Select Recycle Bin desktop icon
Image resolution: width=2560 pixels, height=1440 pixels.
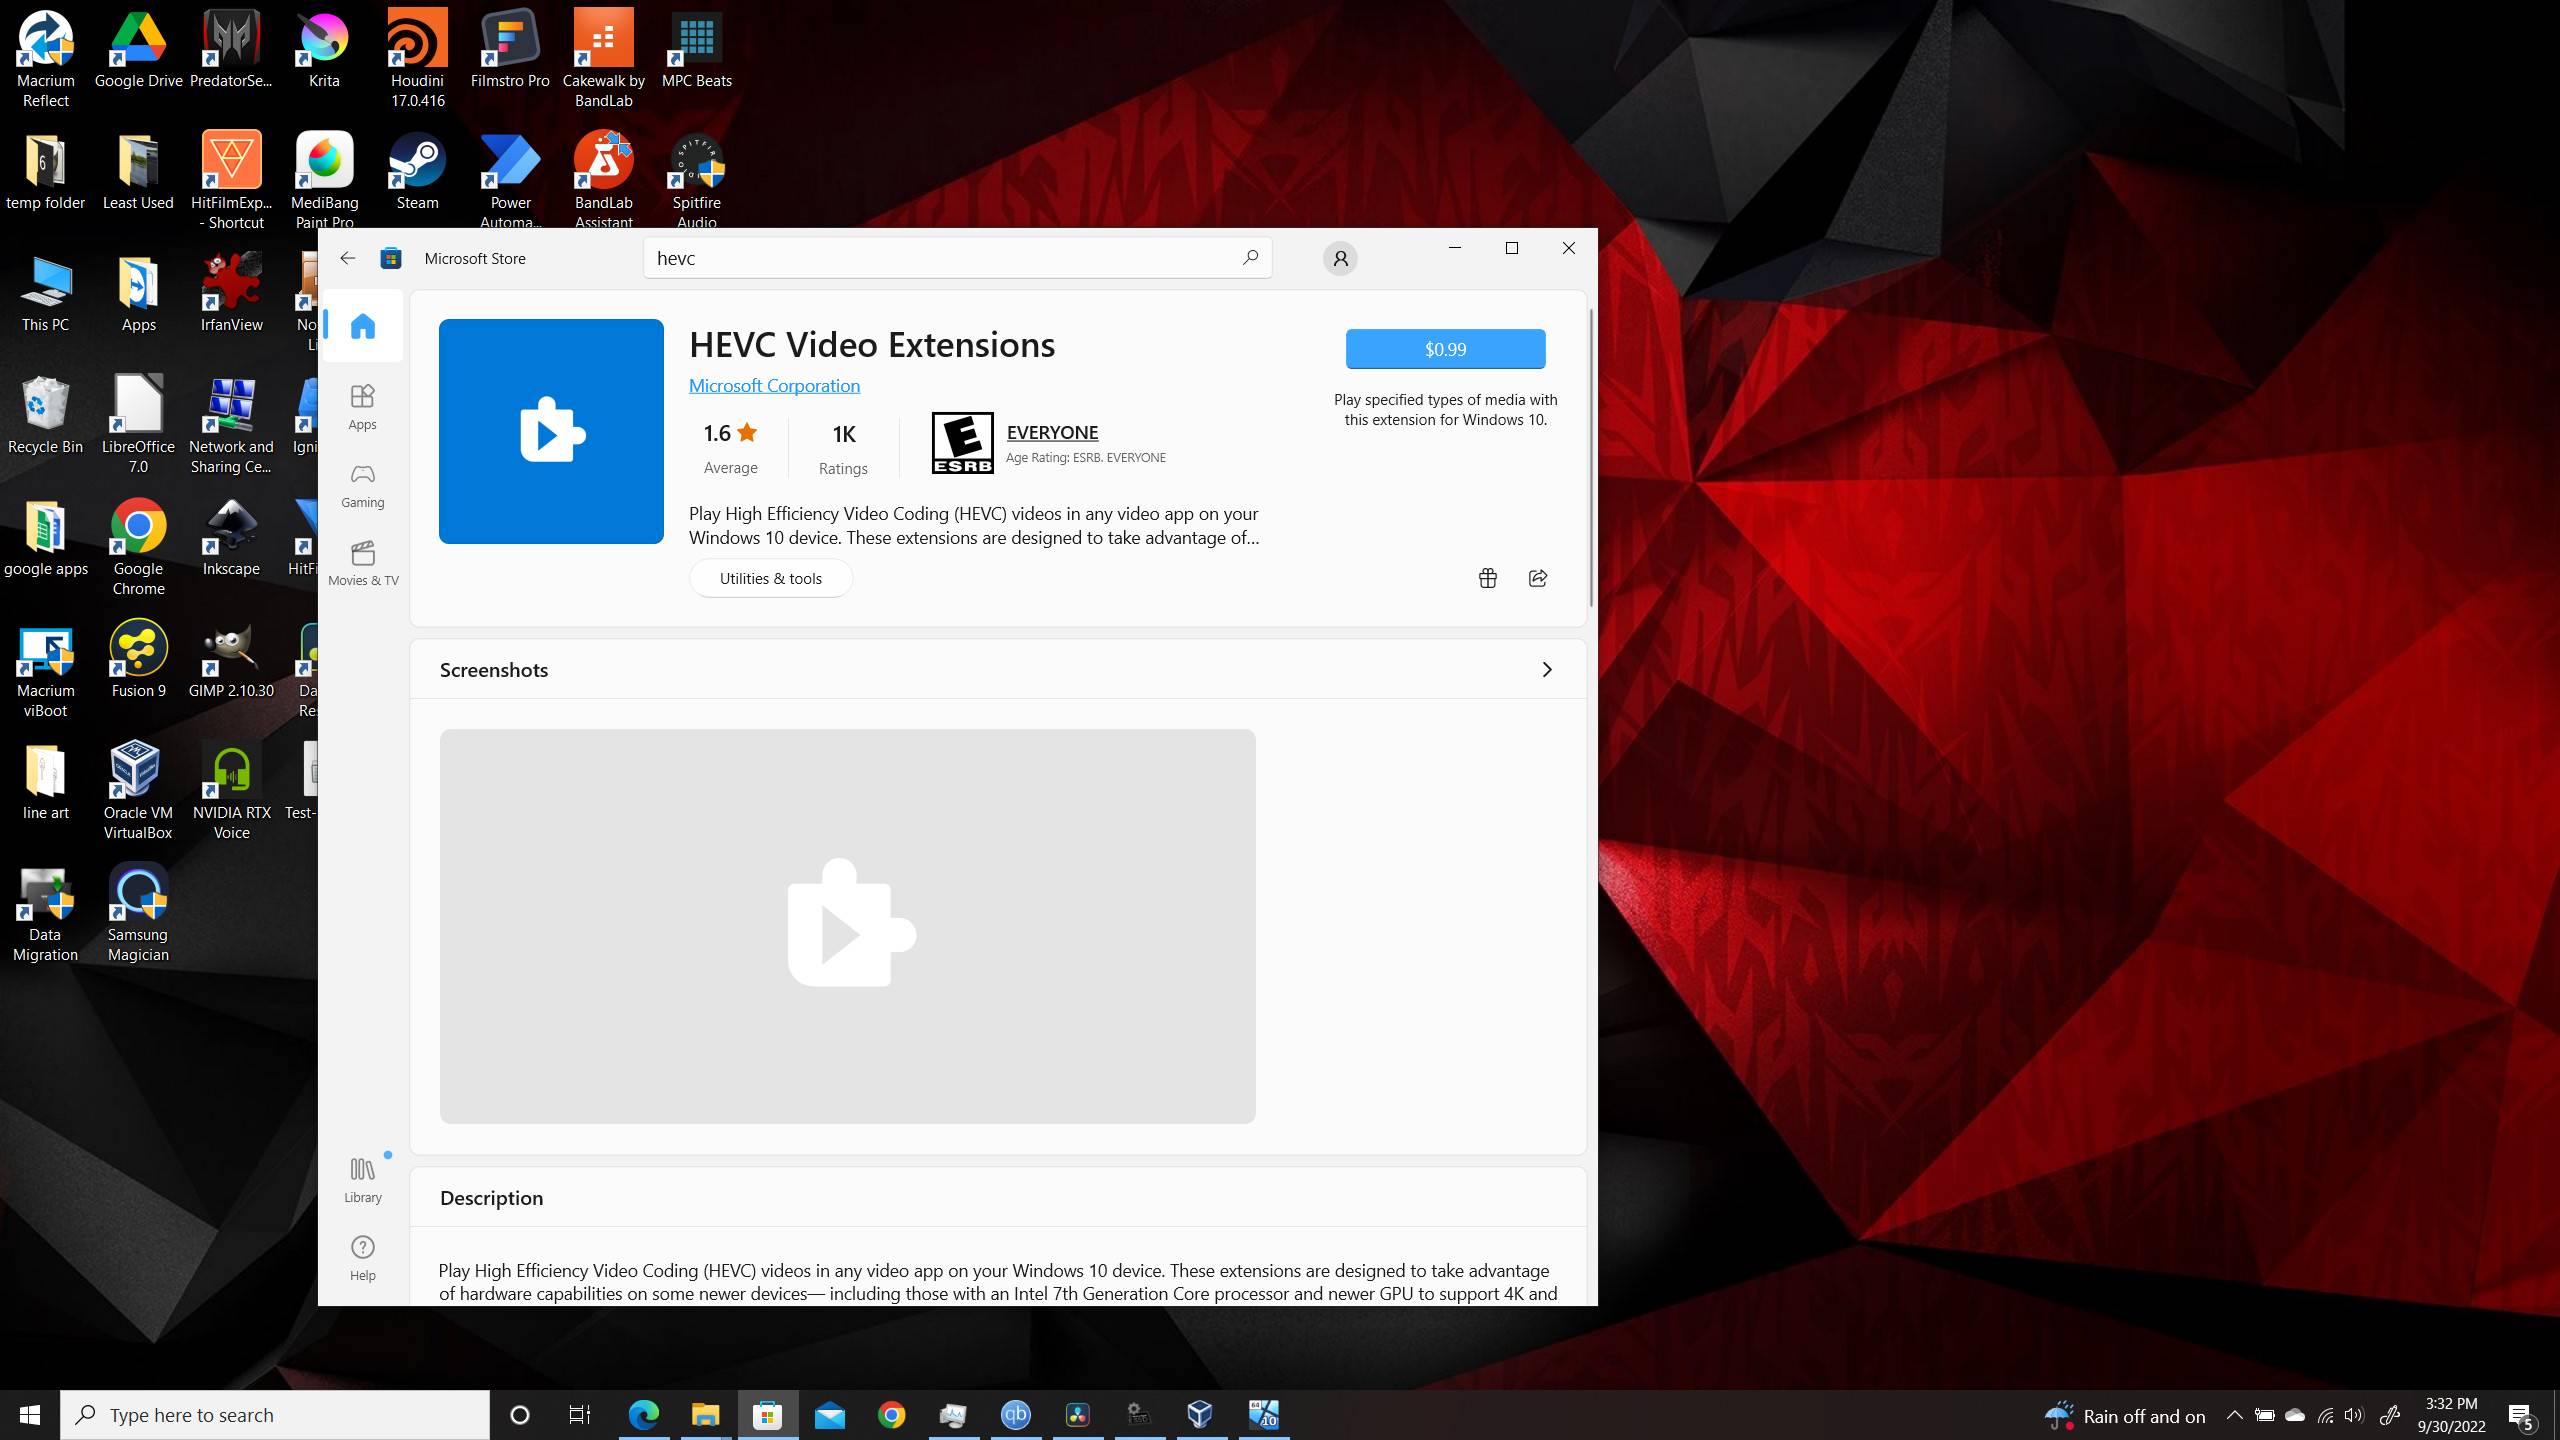pos(45,416)
